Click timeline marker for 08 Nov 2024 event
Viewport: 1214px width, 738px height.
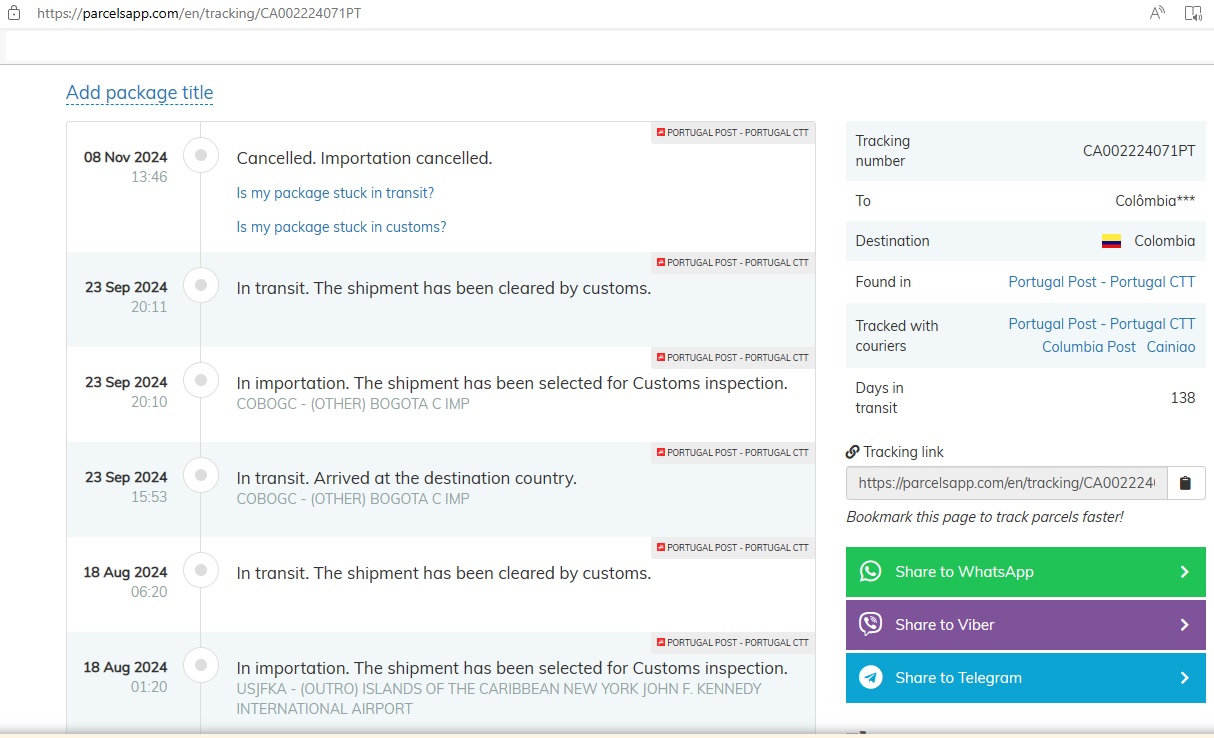coord(201,155)
